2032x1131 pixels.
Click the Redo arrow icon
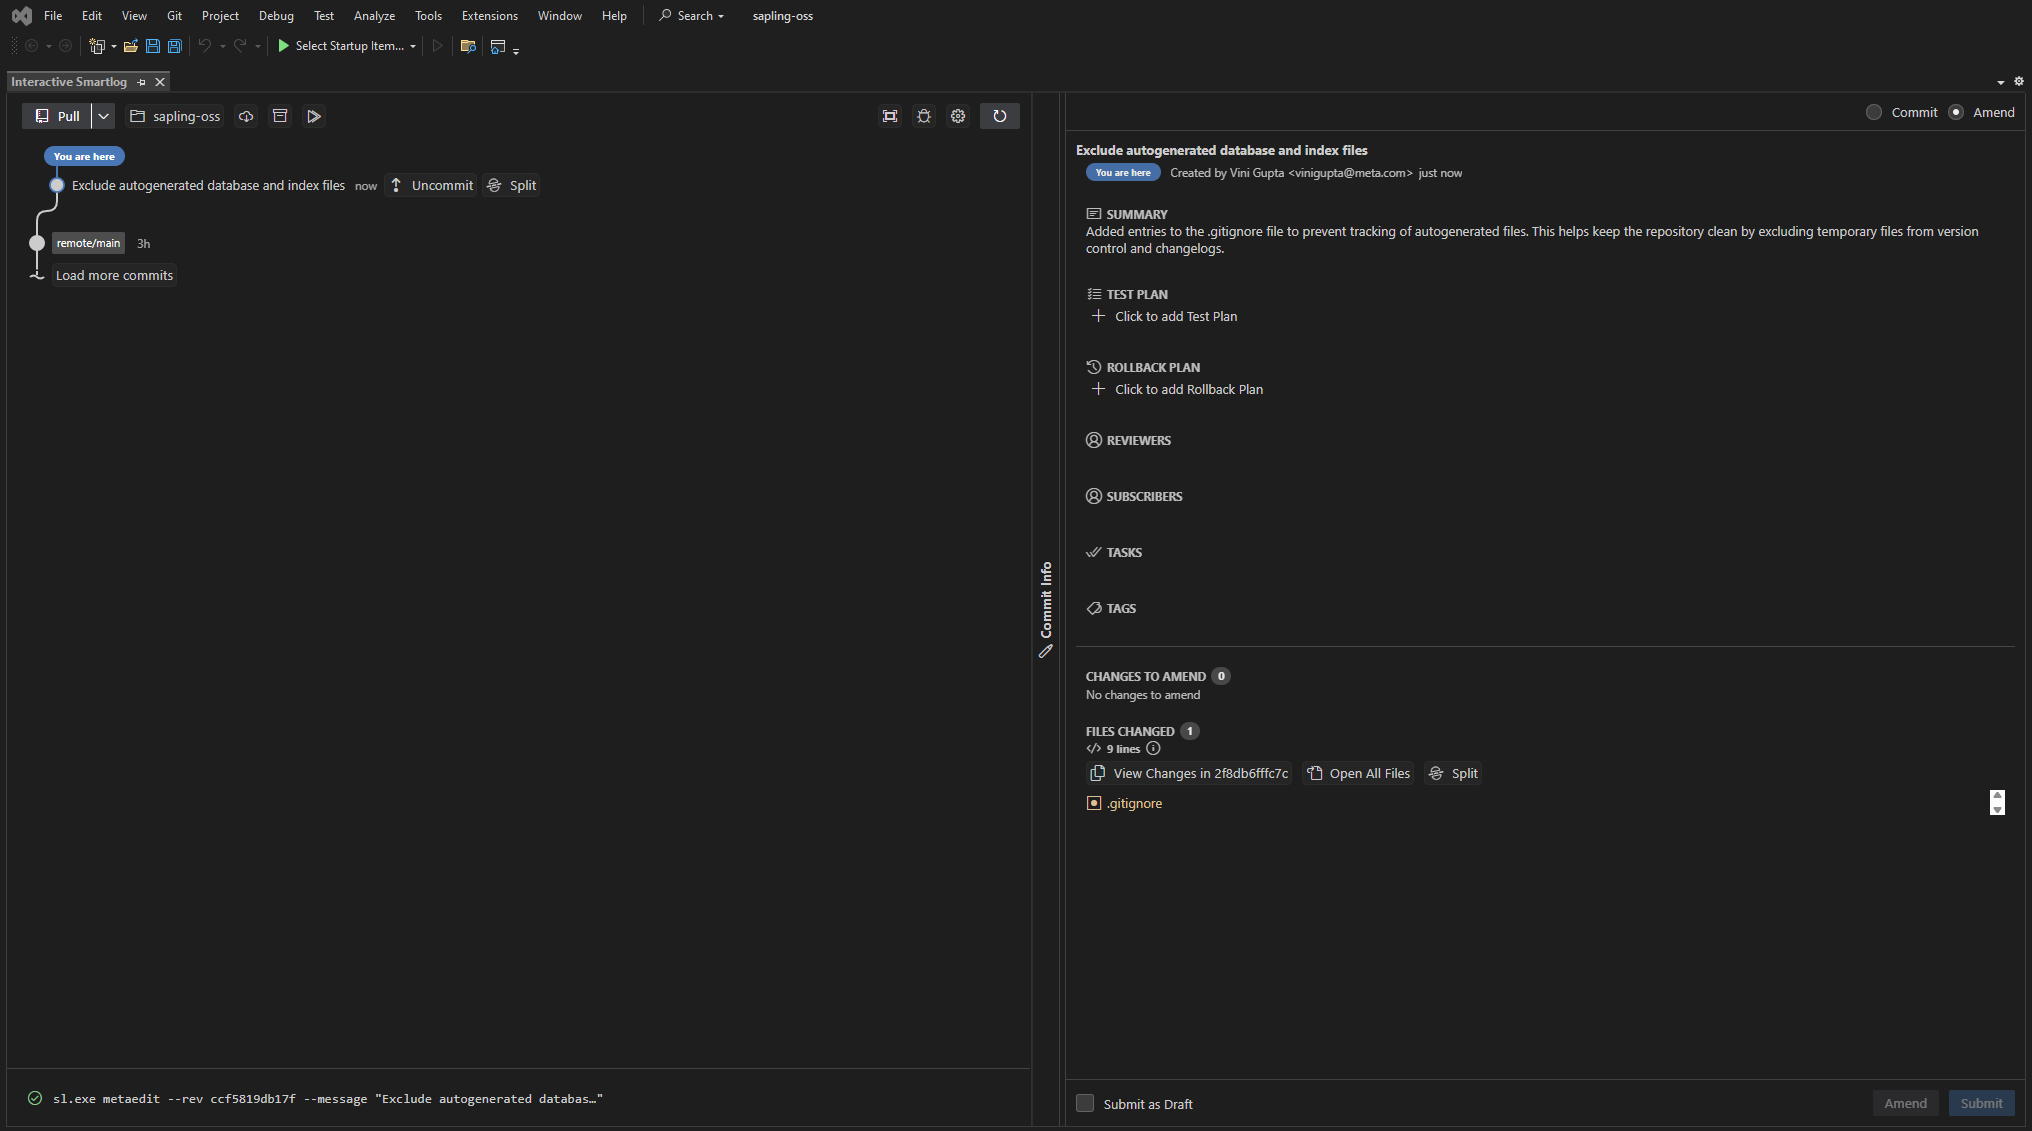click(x=240, y=46)
